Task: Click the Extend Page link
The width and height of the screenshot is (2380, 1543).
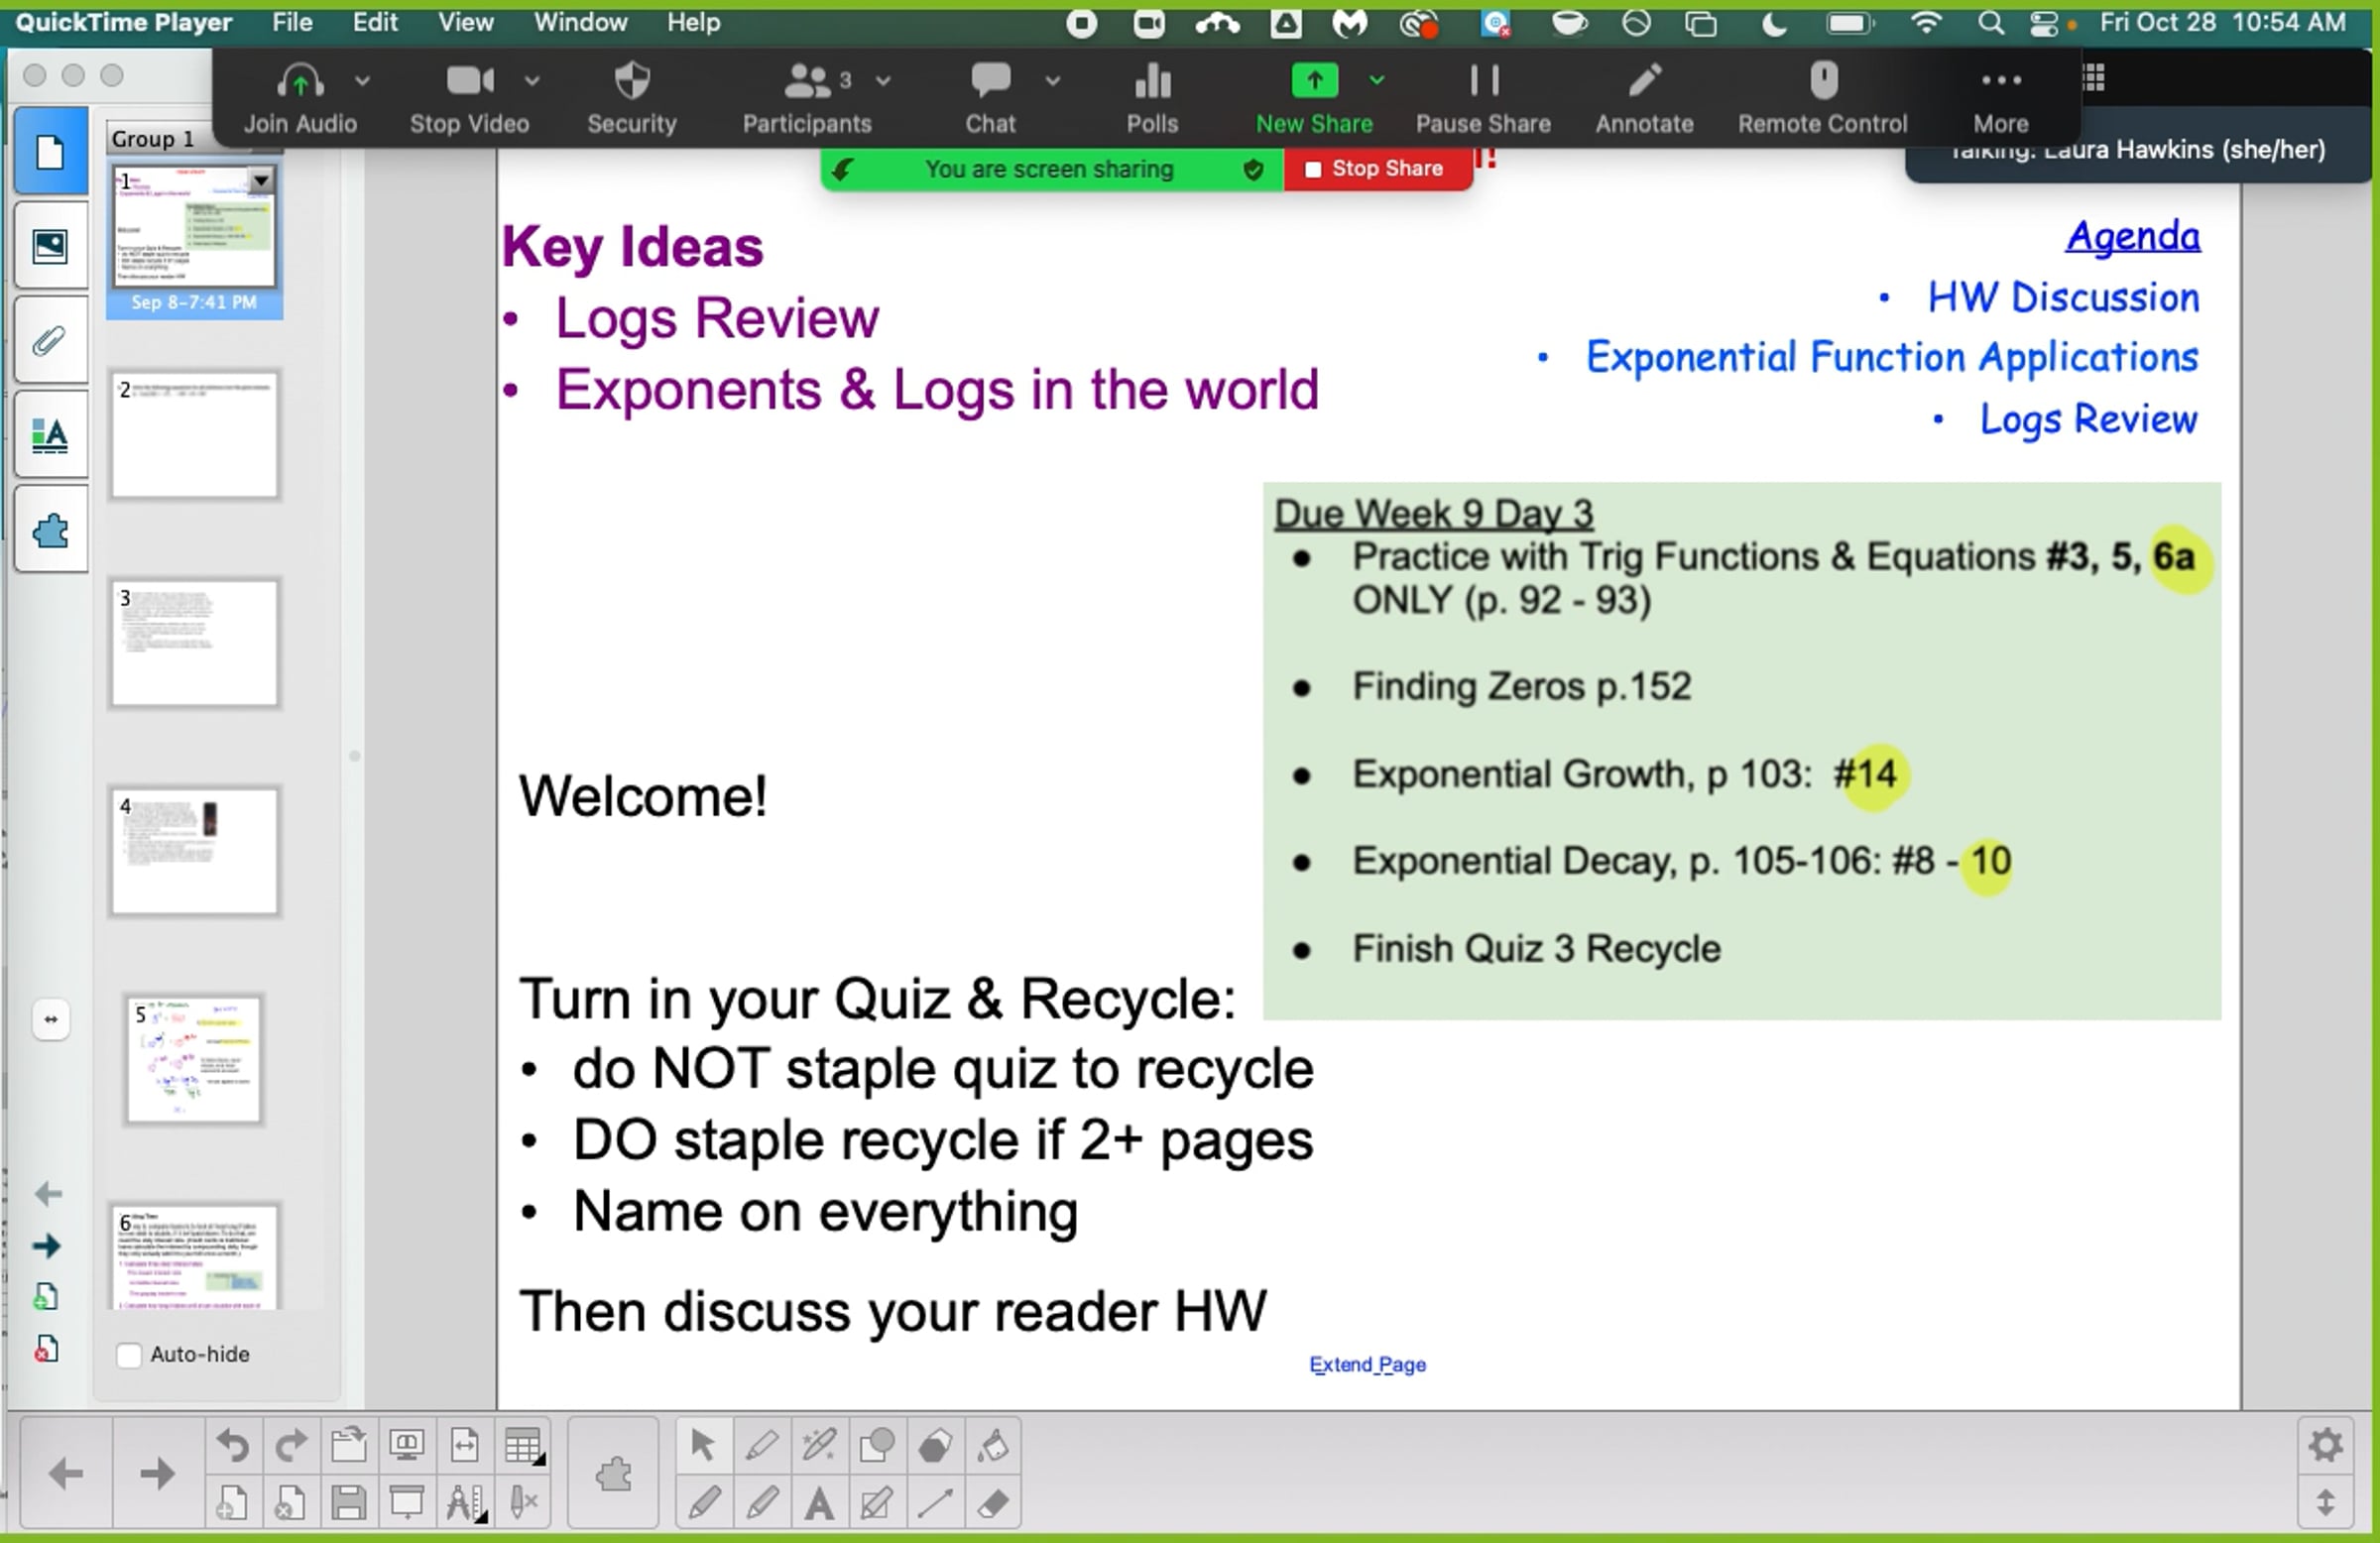Action: click(1367, 1365)
